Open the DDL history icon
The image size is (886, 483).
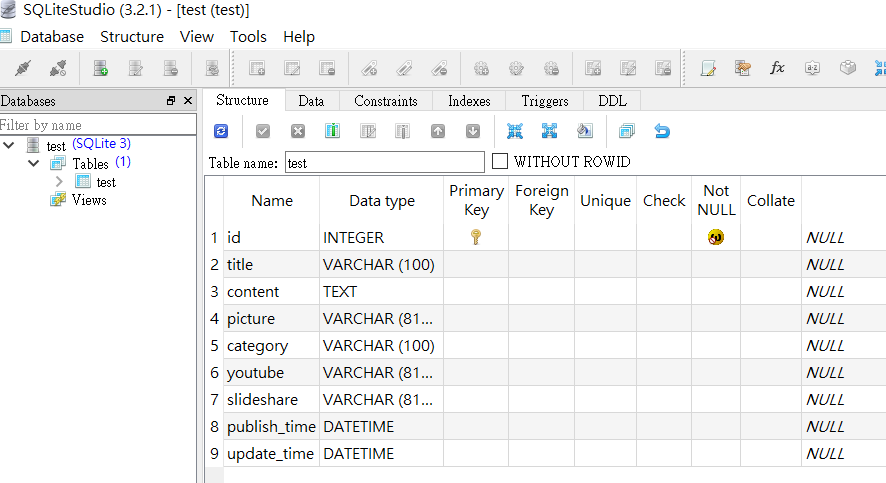742,68
